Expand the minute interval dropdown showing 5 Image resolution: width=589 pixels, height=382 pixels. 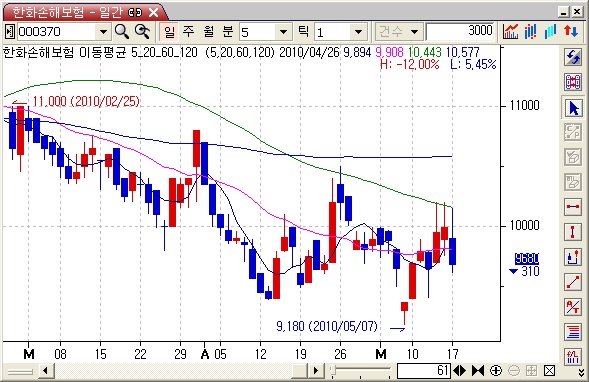[284, 32]
